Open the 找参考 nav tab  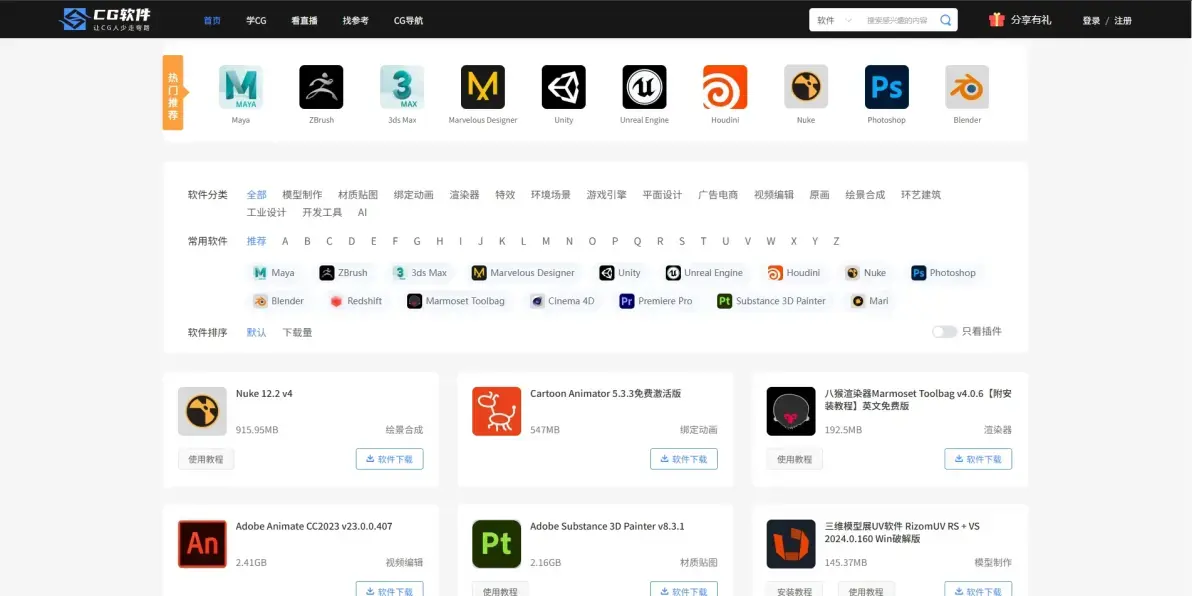(356, 21)
